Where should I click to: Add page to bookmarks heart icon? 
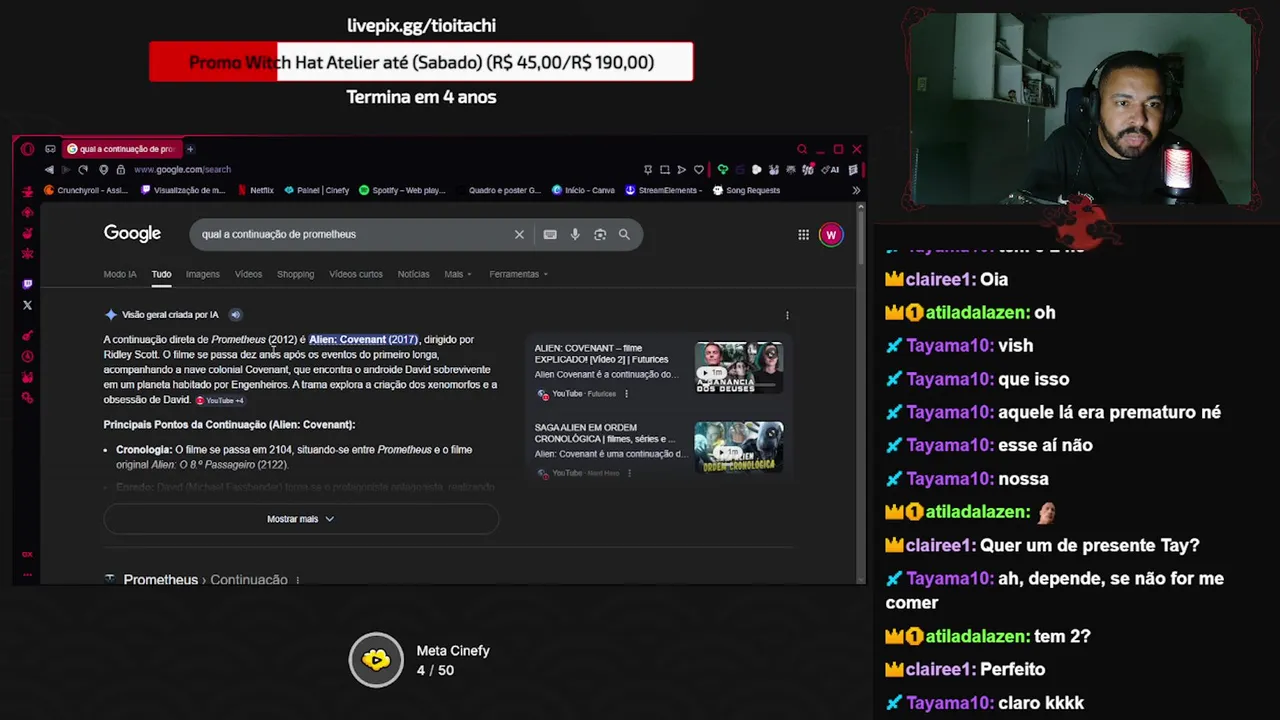699,170
